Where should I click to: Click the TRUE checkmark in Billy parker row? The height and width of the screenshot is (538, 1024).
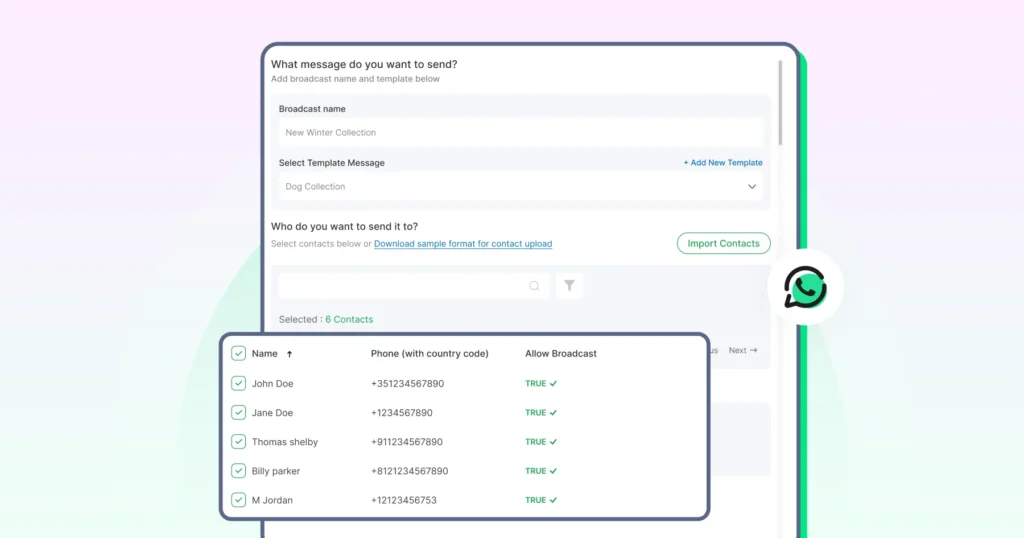point(553,471)
